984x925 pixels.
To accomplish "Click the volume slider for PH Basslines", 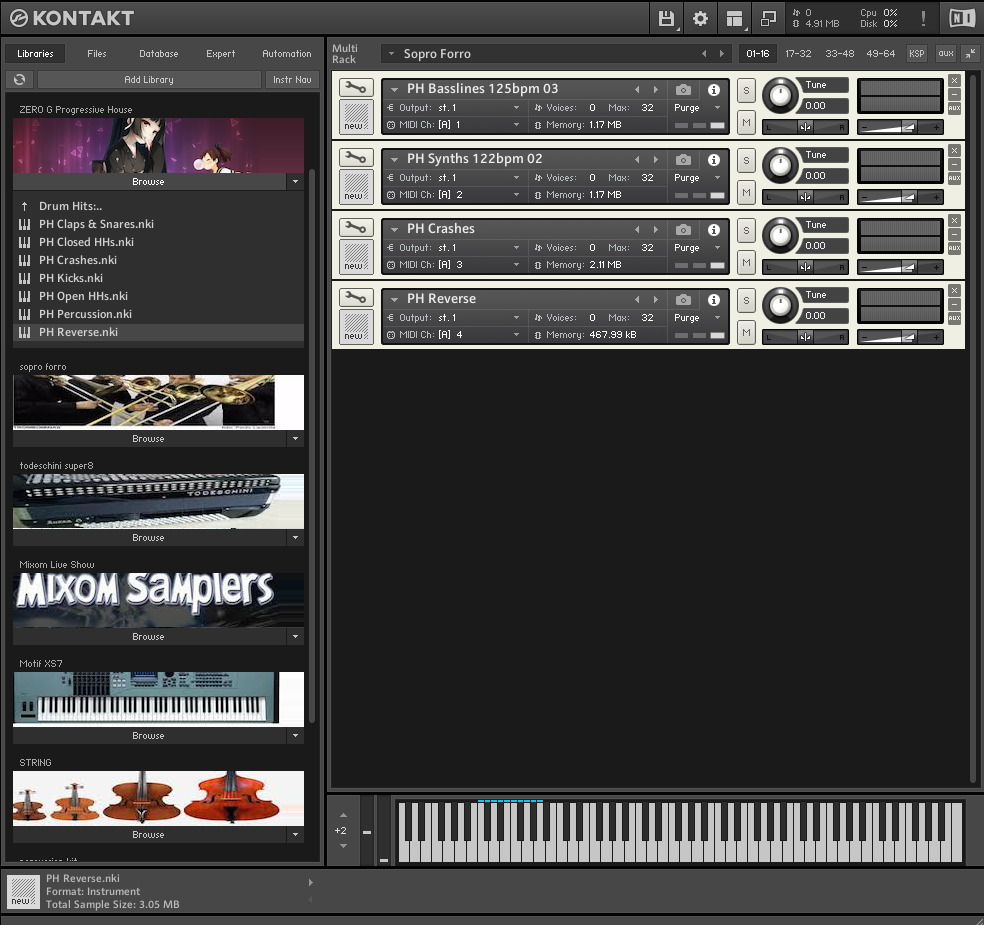I will coord(900,127).
